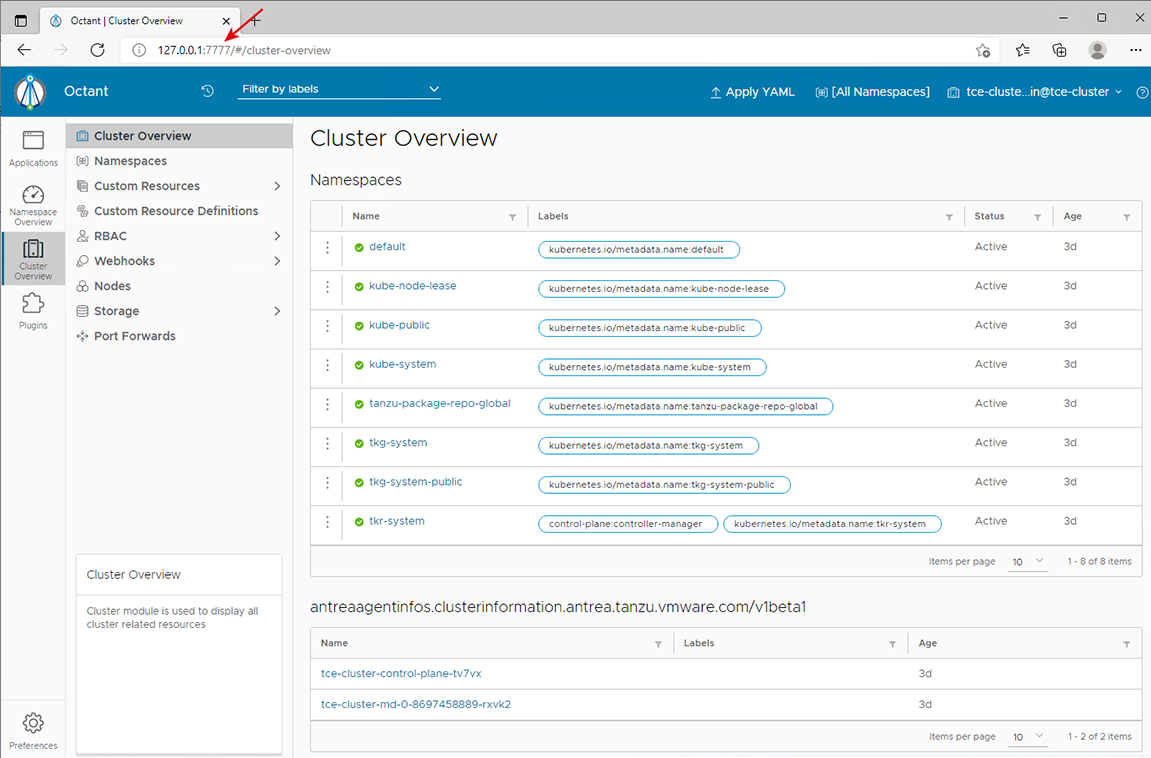
Task: Expand Custom Resources in sidebar
Action: coord(277,186)
